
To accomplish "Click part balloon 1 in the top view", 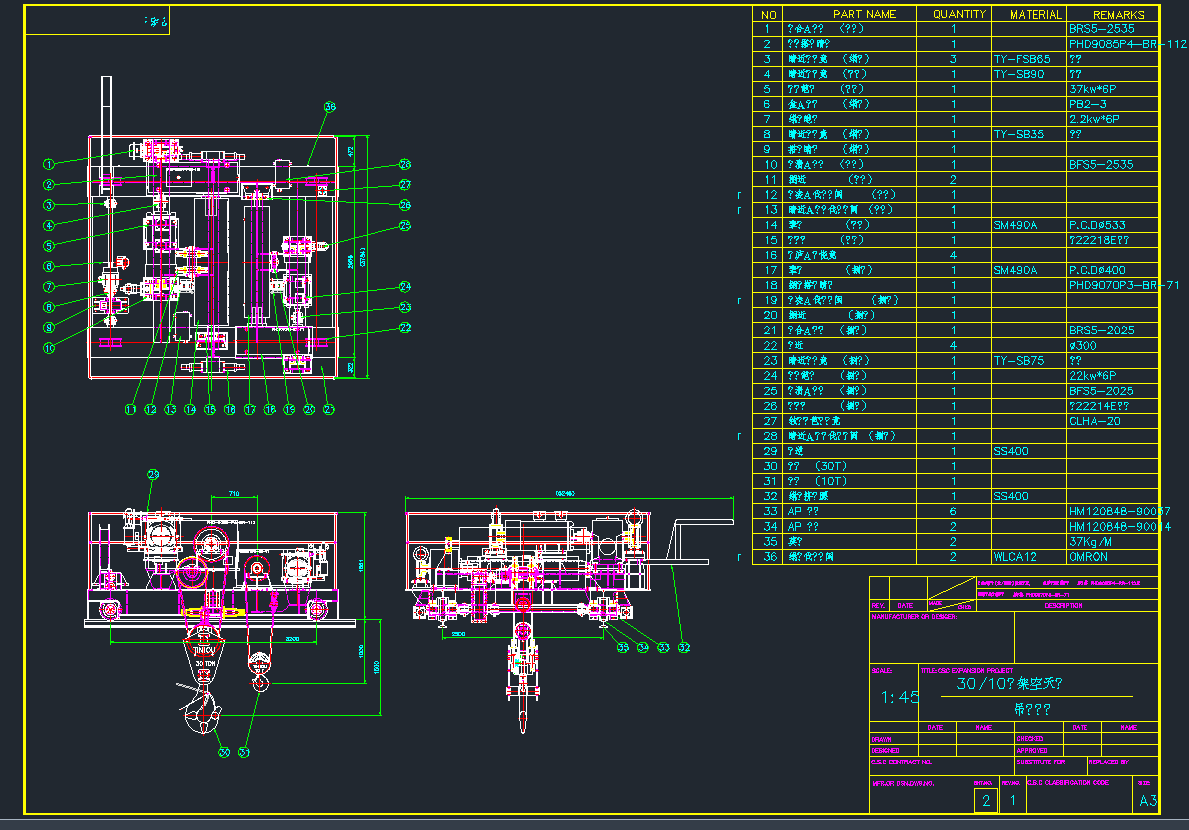I will pyautogui.click(x=47, y=163).
